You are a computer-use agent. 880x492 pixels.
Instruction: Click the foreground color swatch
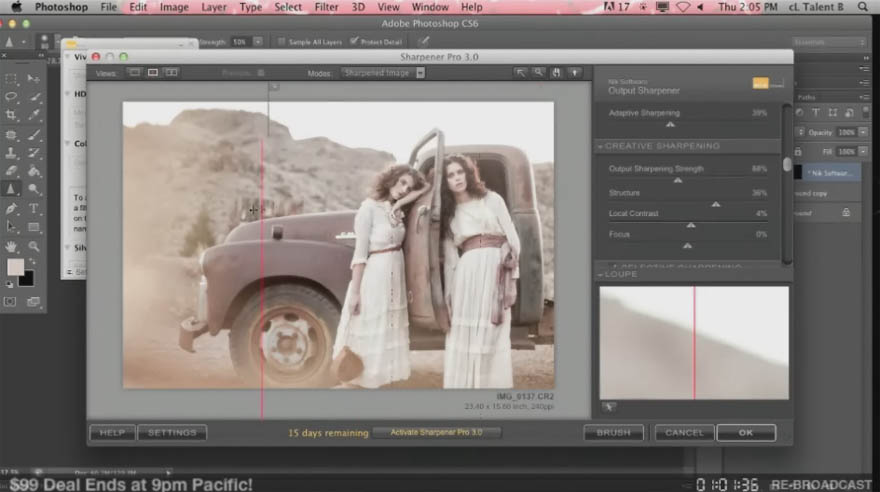(x=15, y=267)
